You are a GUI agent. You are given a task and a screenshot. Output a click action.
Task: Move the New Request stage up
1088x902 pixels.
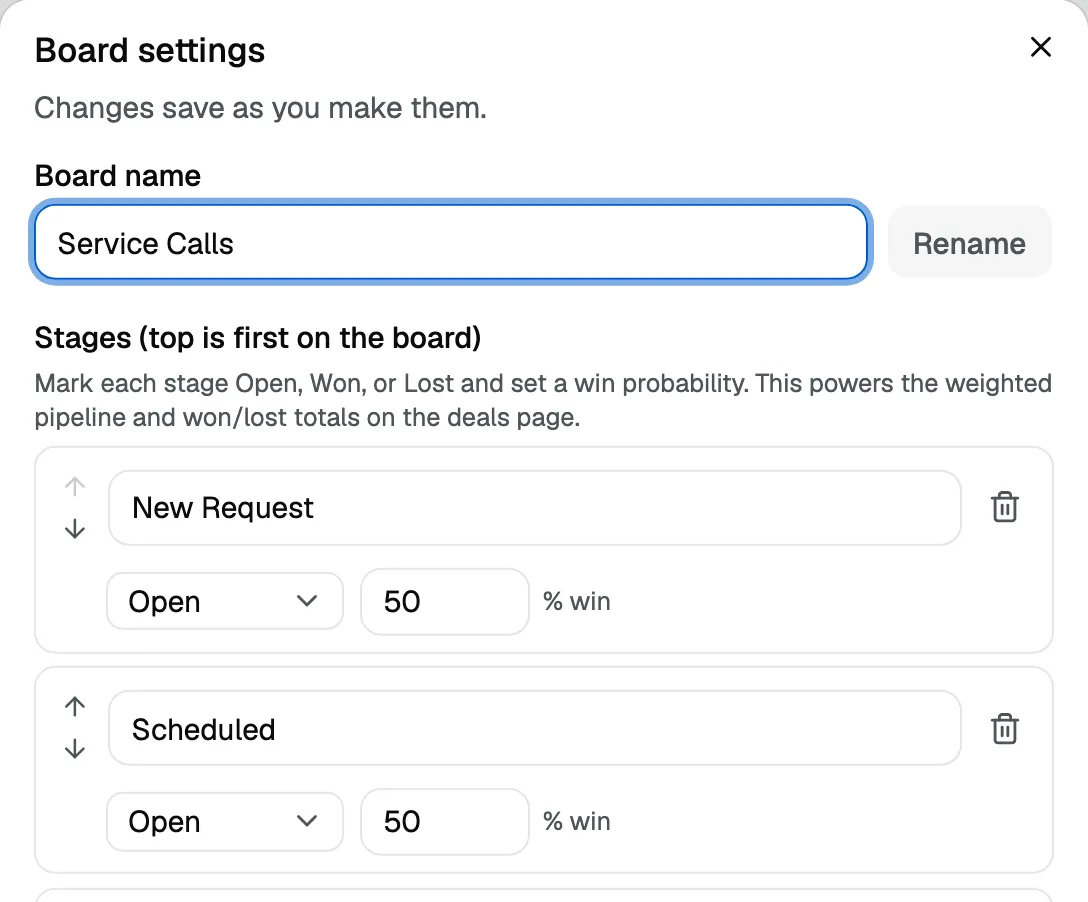[x=75, y=486]
